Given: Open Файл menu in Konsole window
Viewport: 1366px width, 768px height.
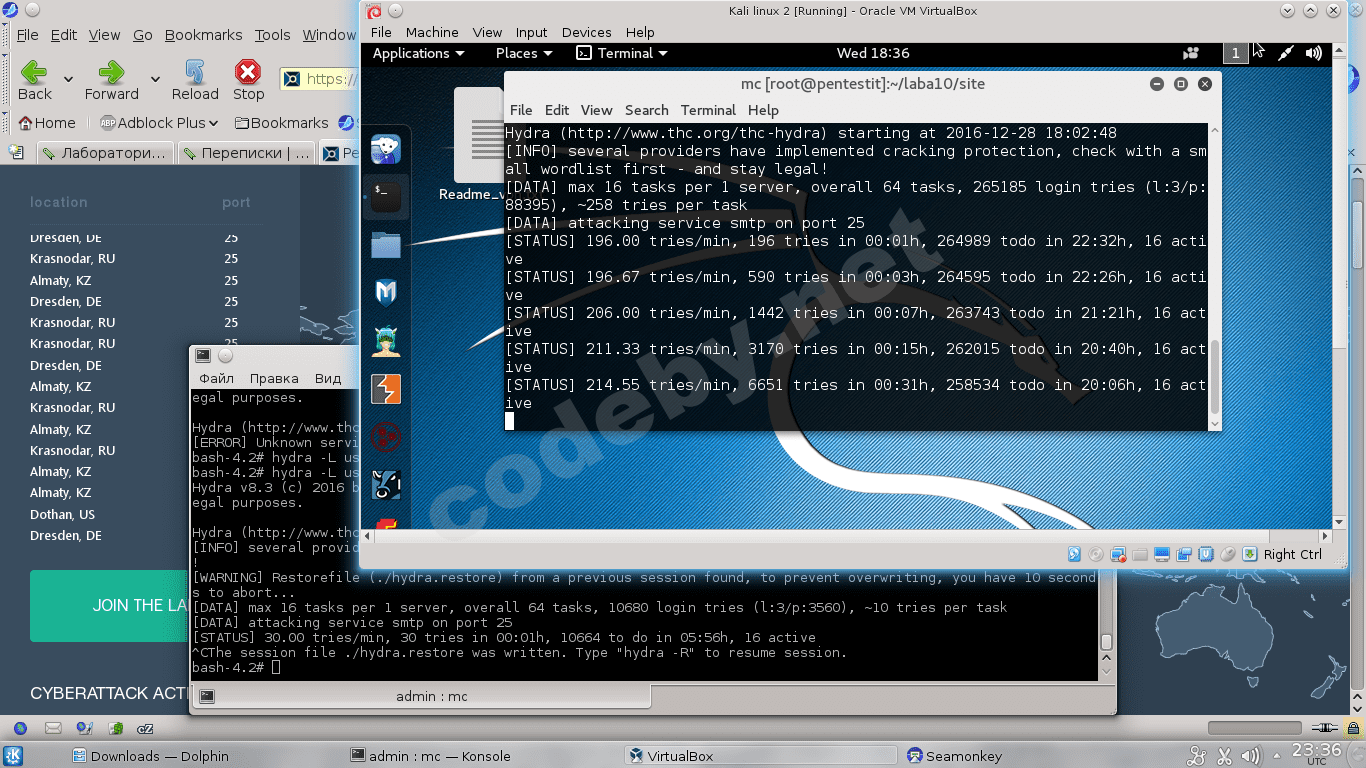Looking at the screenshot, I should [216, 379].
